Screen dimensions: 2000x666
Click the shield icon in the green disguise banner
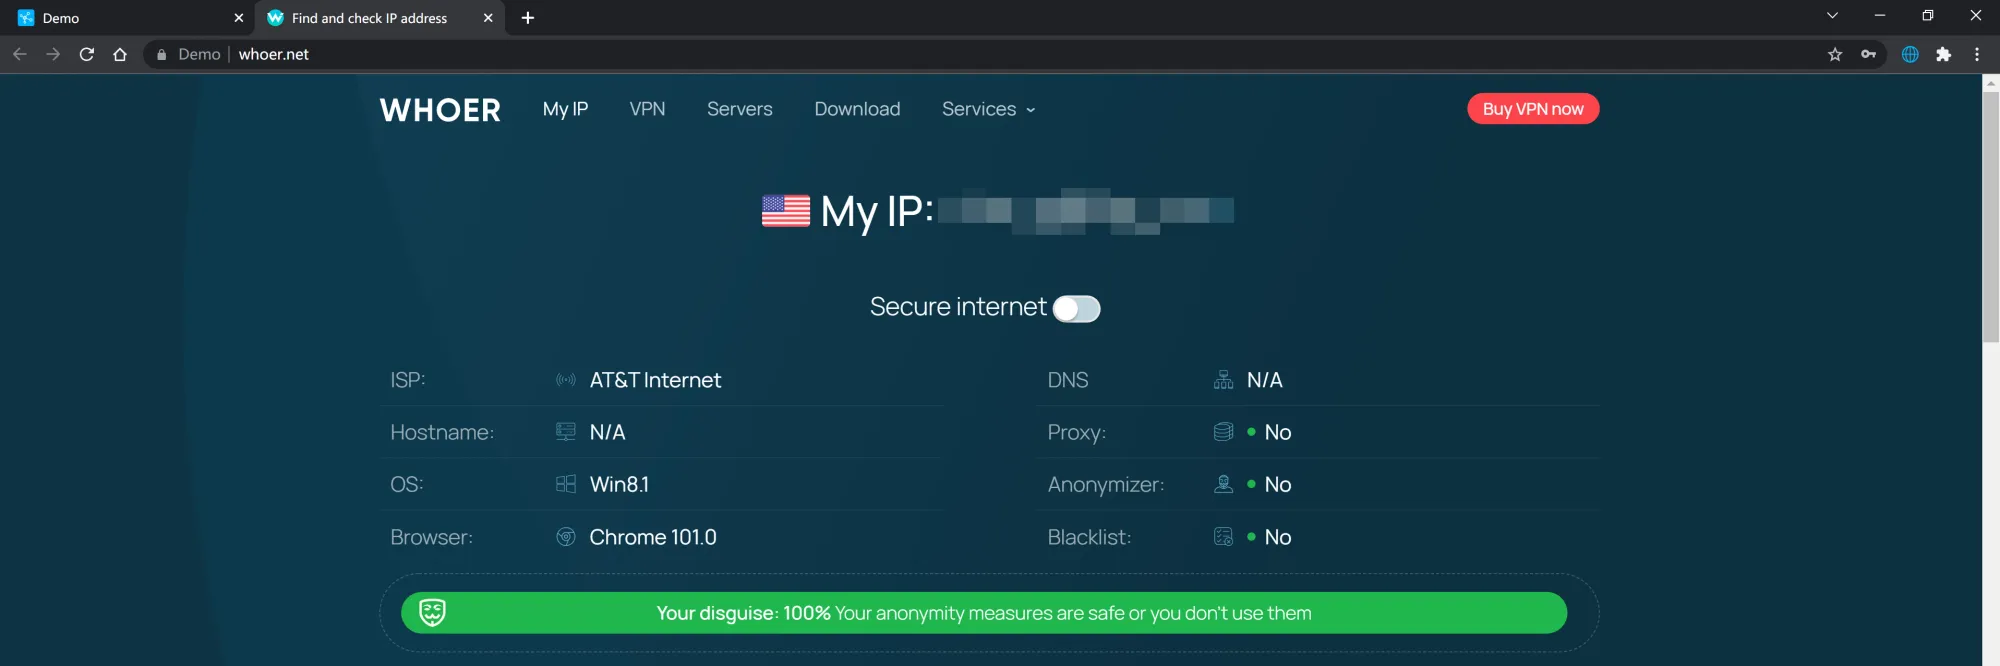tap(431, 611)
